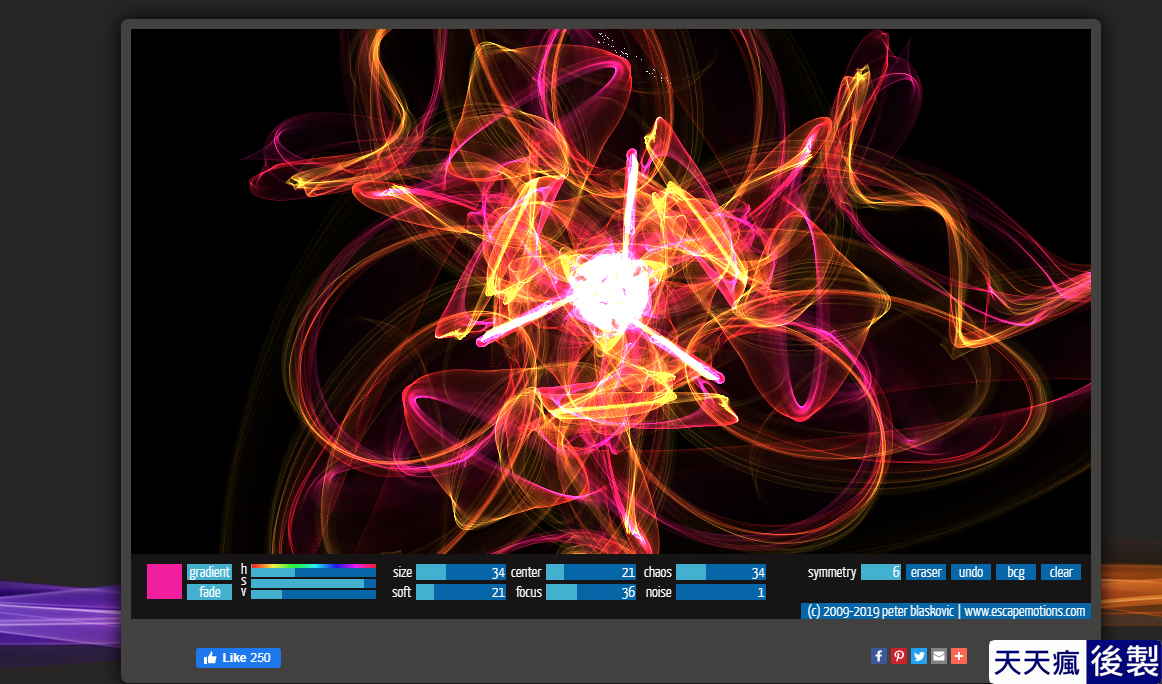1162x684 pixels.
Task: Adjust the noise slider
Action: click(721, 592)
